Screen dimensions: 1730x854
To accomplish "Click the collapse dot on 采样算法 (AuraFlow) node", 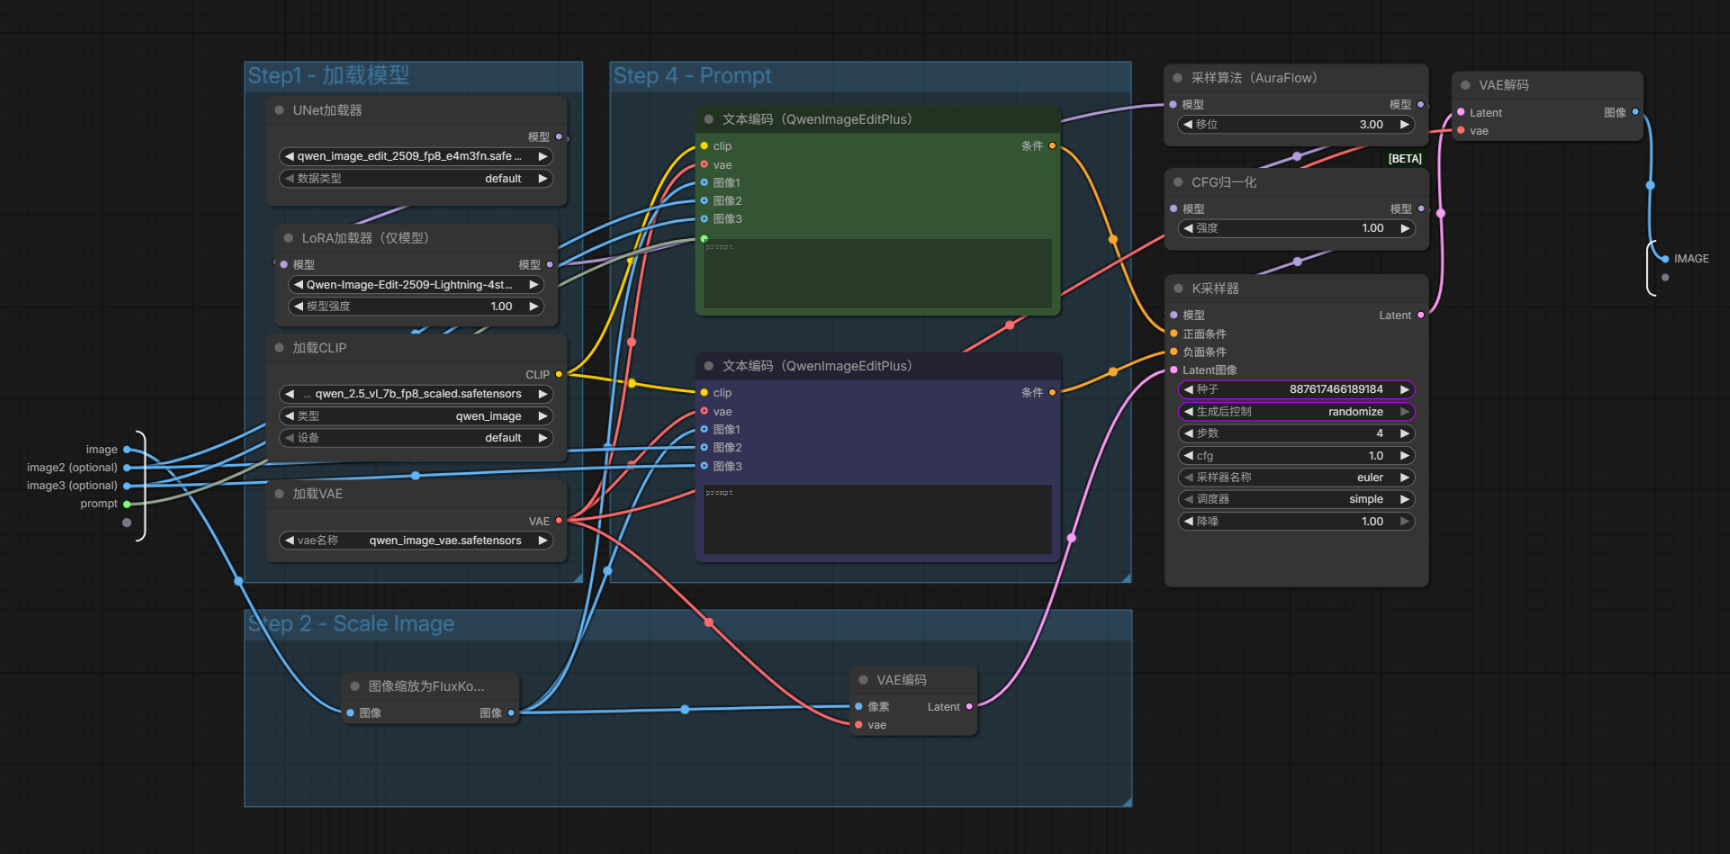I will 1177,78.
